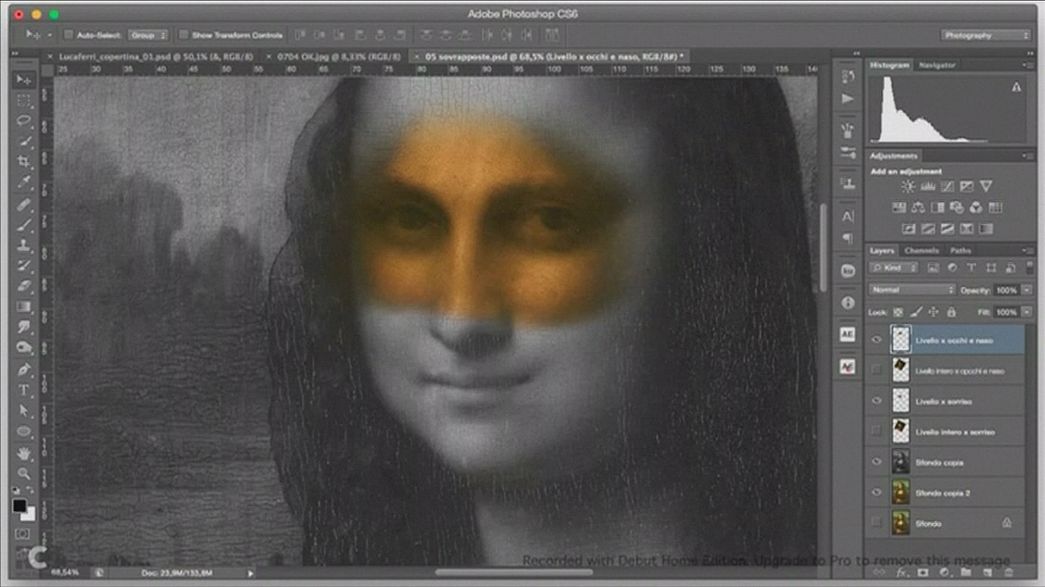Open the Adjustments panel flyout menu
Screen dimensions: 1045x587
tap(1027, 156)
